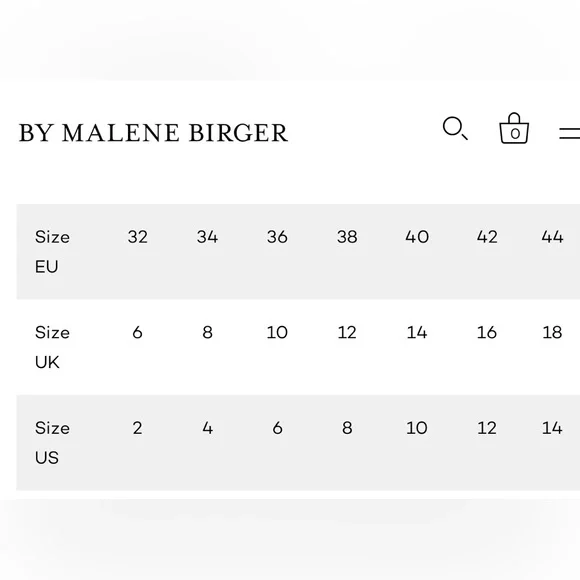This screenshot has width=580, height=580.
Task: Select UK size 8 cell
Action: point(208,332)
